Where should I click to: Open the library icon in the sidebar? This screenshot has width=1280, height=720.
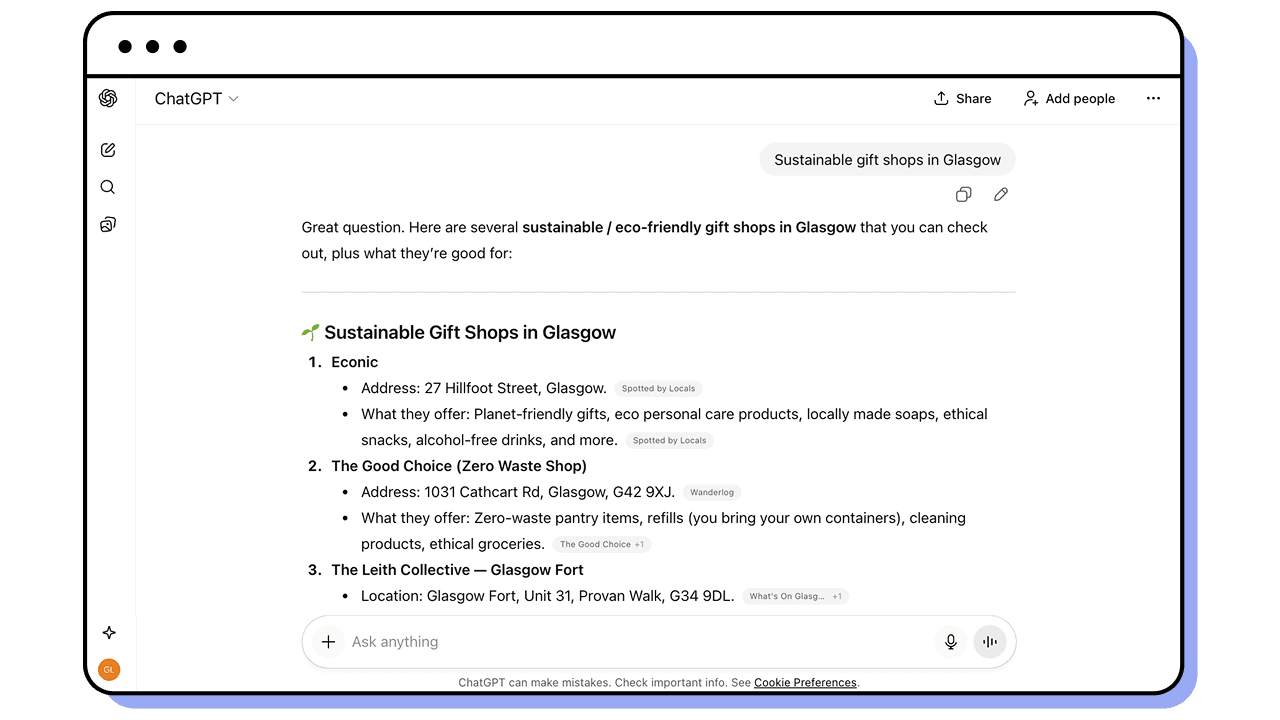108,224
